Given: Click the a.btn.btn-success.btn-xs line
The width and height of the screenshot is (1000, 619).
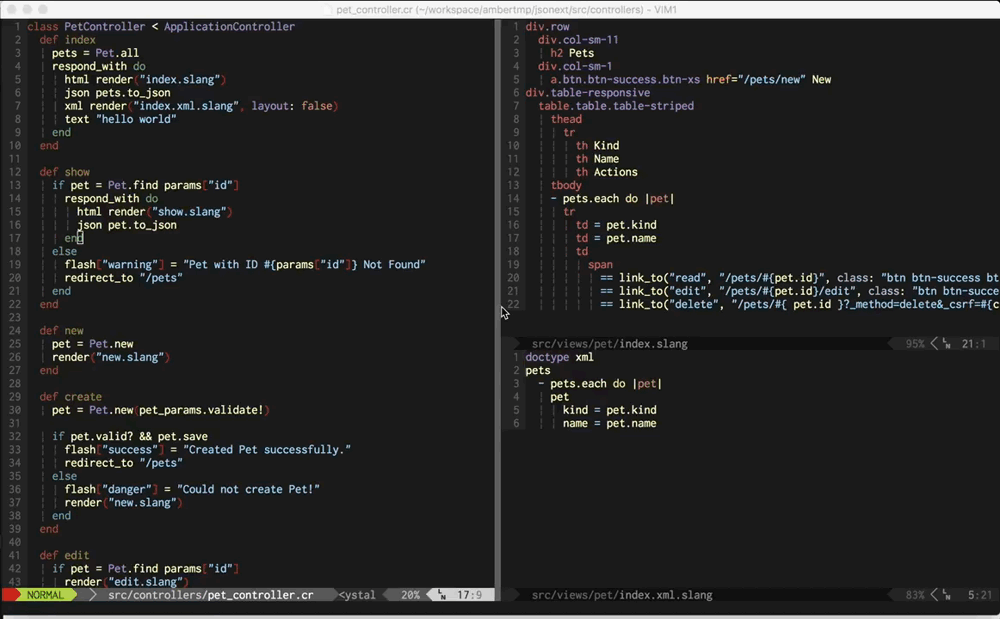Looking at the screenshot, I should (x=691, y=80).
